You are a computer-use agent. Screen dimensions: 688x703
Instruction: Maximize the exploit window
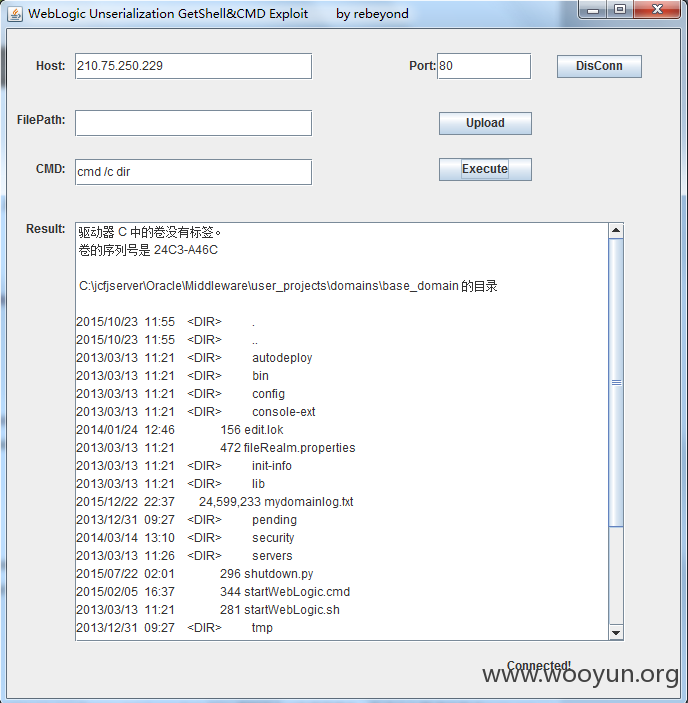[620, 9]
